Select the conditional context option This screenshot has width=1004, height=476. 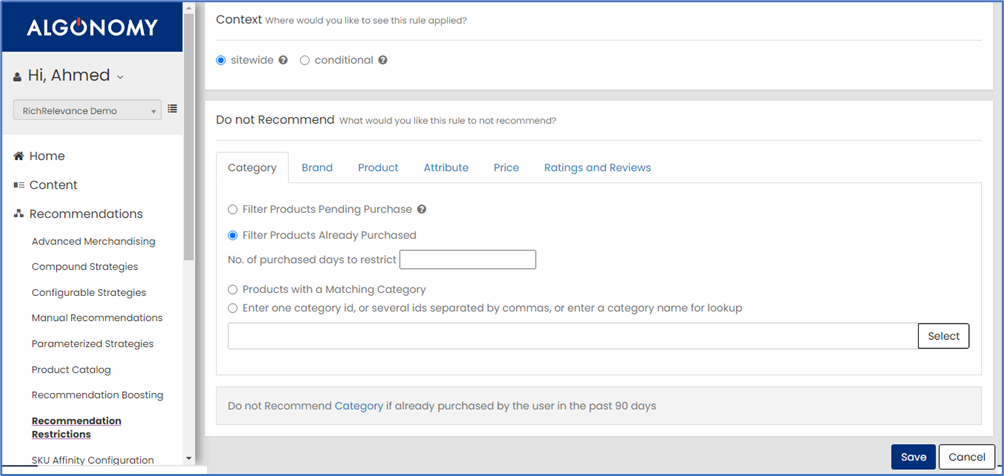tap(305, 60)
